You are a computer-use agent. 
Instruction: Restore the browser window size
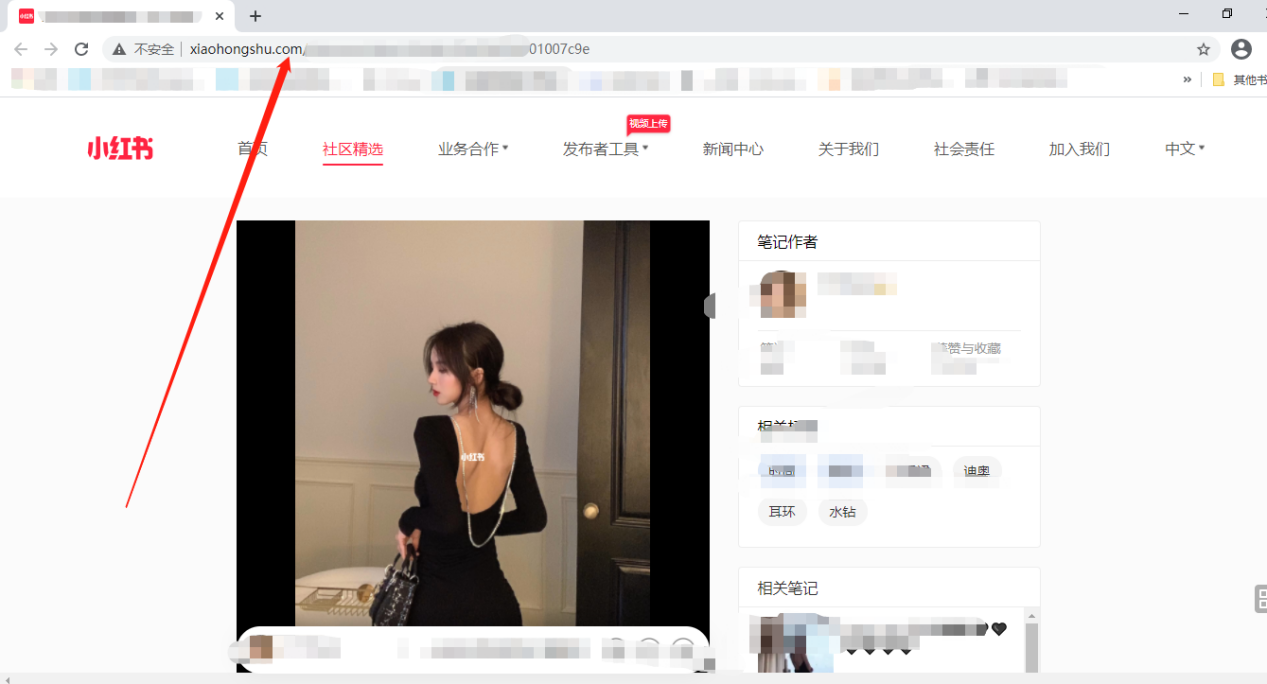coord(1227,14)
